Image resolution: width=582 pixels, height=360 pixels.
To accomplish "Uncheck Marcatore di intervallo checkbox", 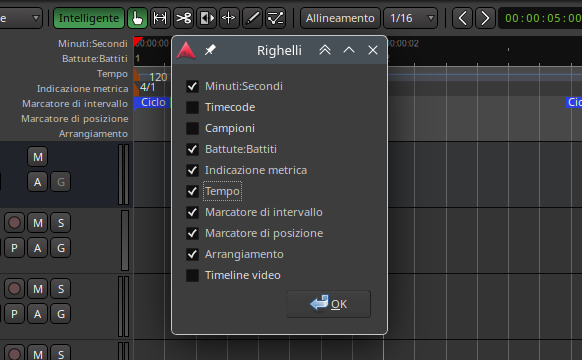I will (192, 212).
